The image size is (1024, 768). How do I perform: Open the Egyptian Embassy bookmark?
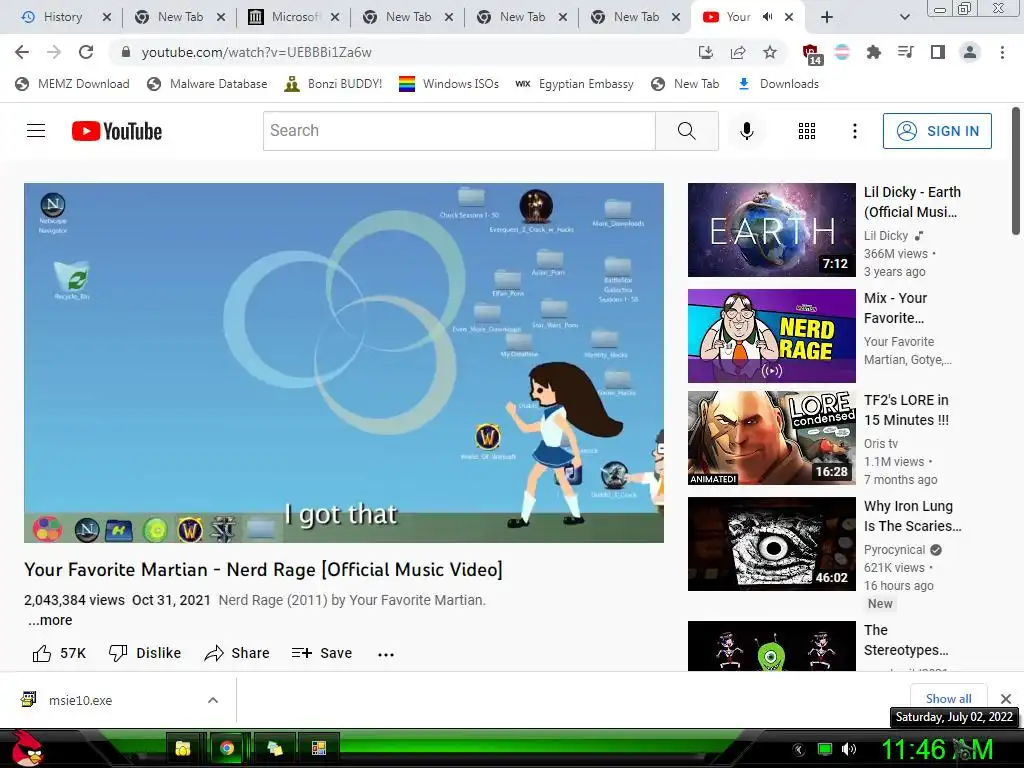(x=575, y=84)
